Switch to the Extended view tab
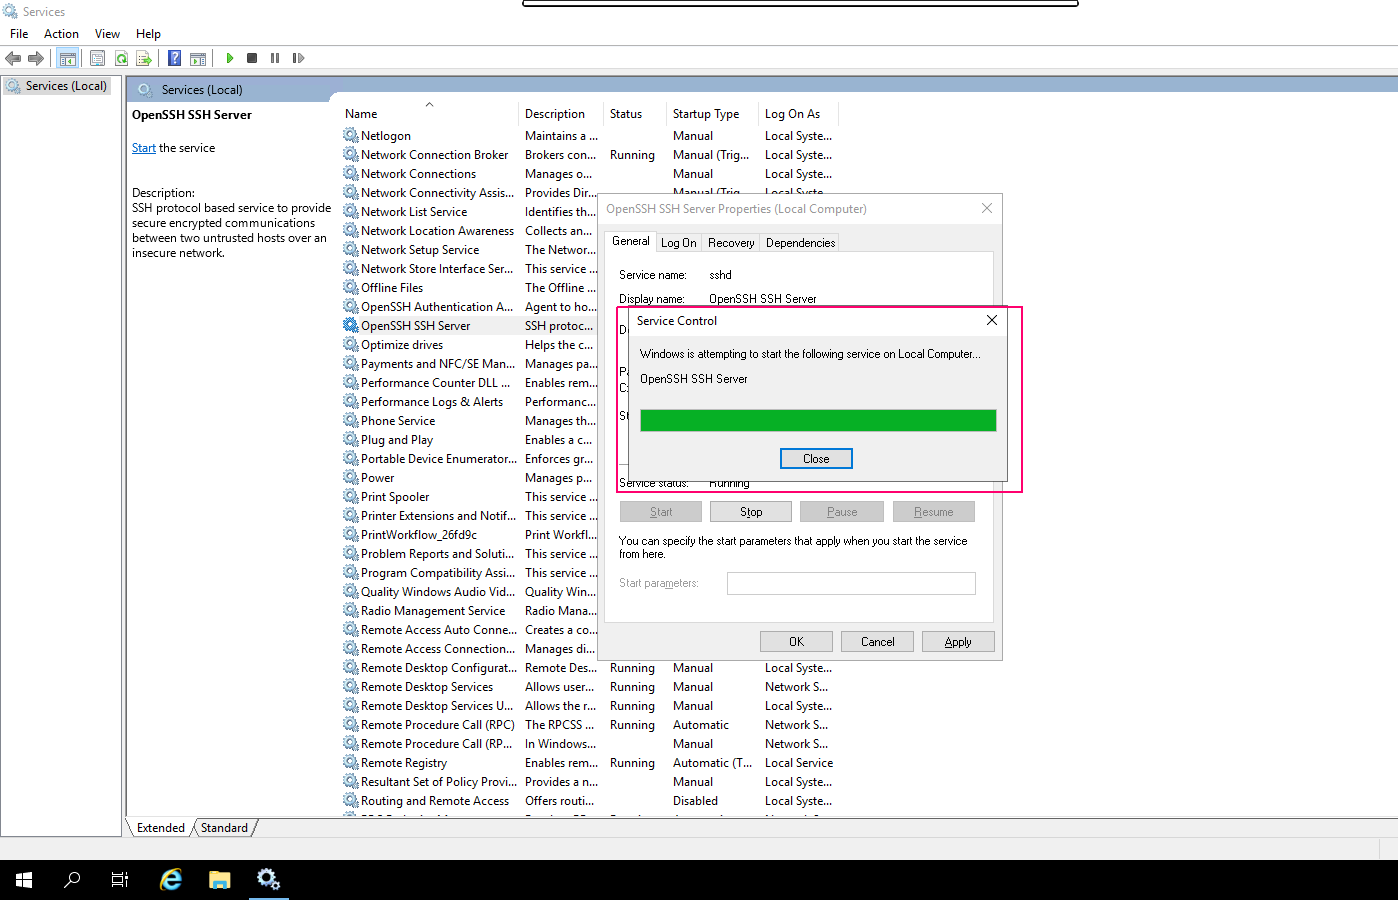This screenshot has height=900, width=1398. click(x=161, y=828)
